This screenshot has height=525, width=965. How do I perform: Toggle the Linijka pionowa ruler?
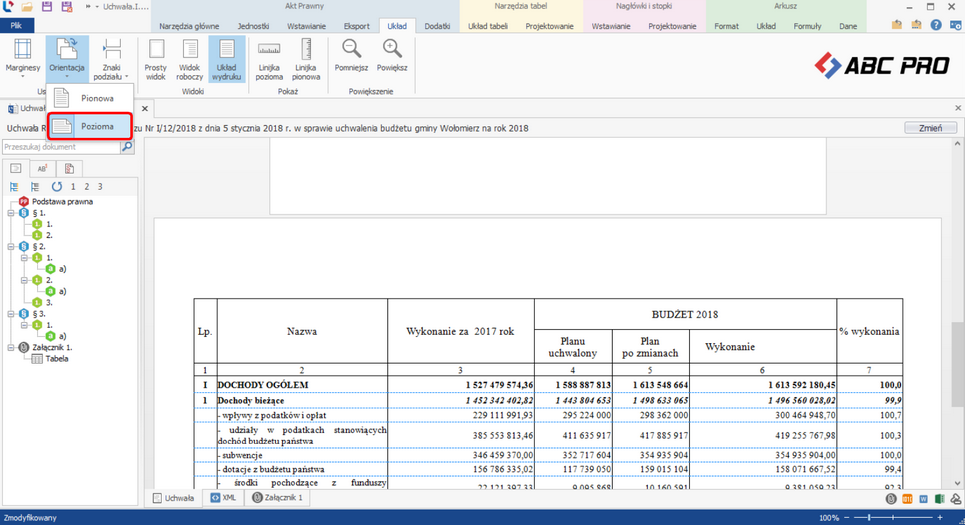tap(306, 58)
